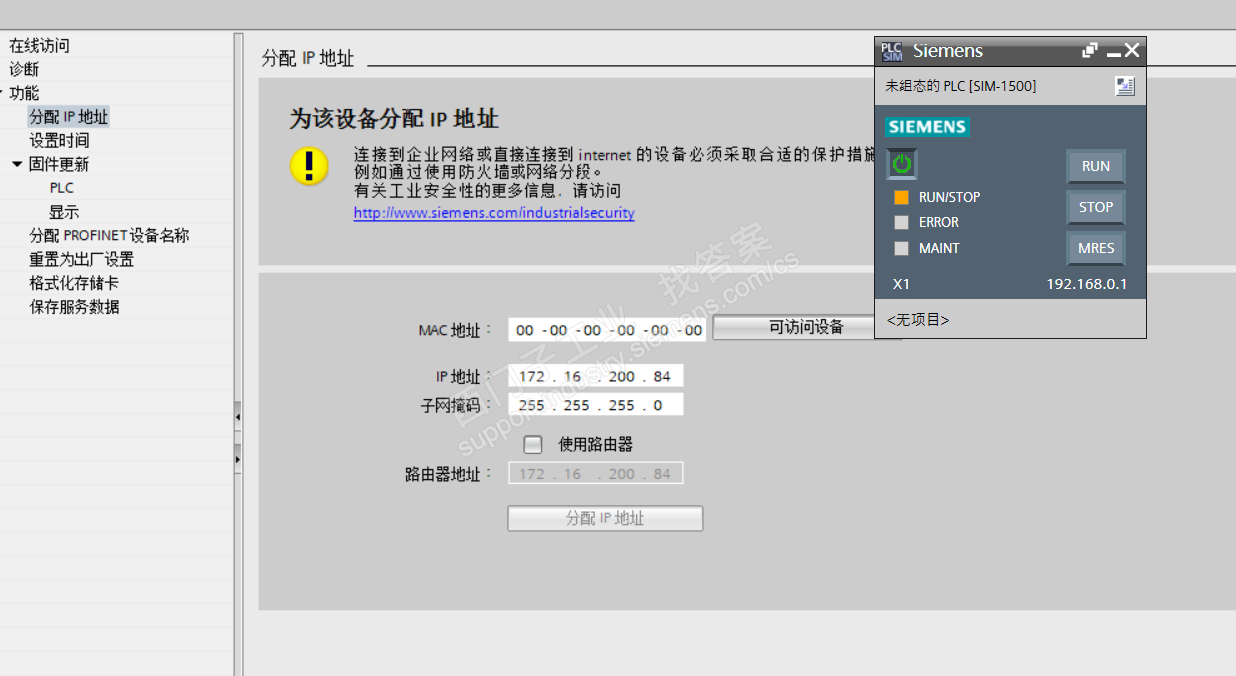Click the PLCSIM power button icon
The image size is (1236, 676).
(902, 163)
